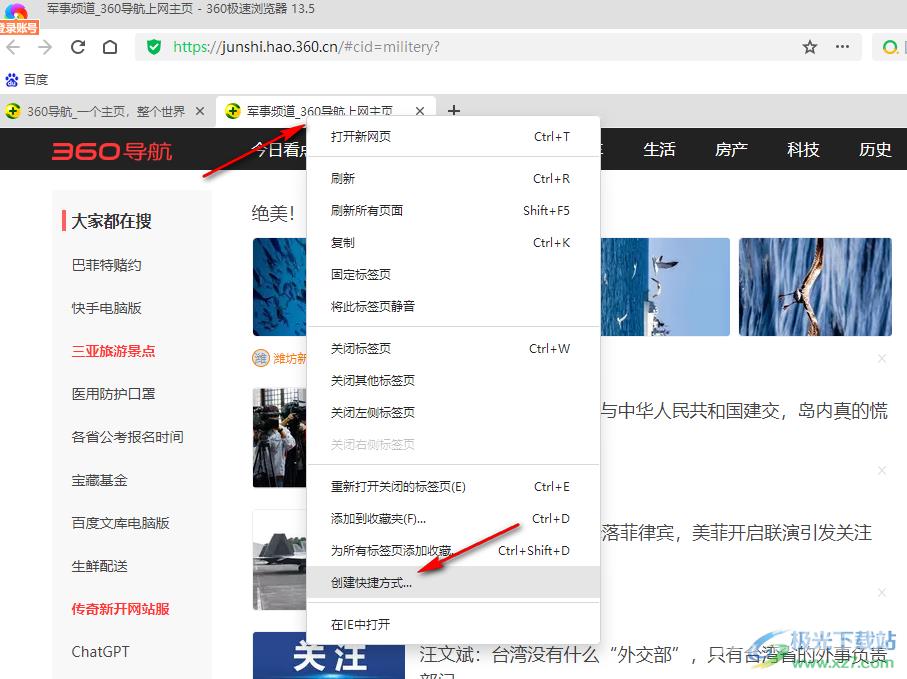
Task: Open the fighter jet news thumbnail
Action: (x=280, y=560)
